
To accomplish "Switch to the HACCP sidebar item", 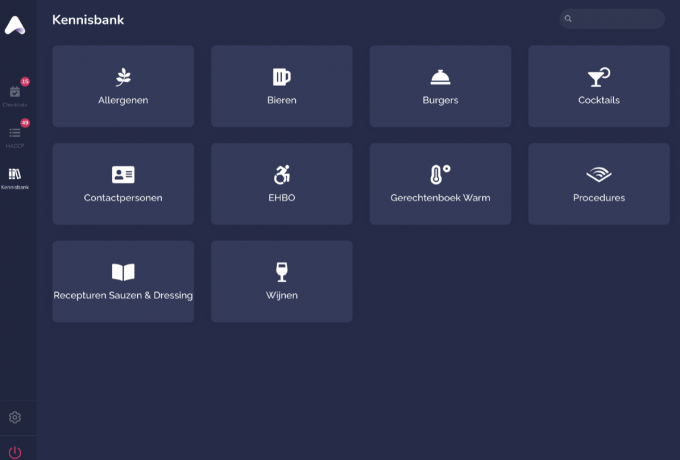I will [15, 135].
